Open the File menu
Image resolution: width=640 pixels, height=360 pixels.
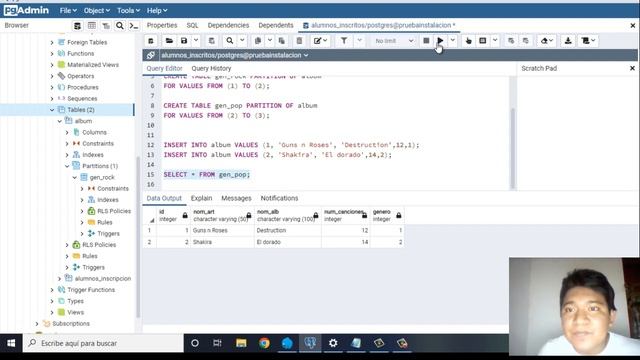click(68, 11)
